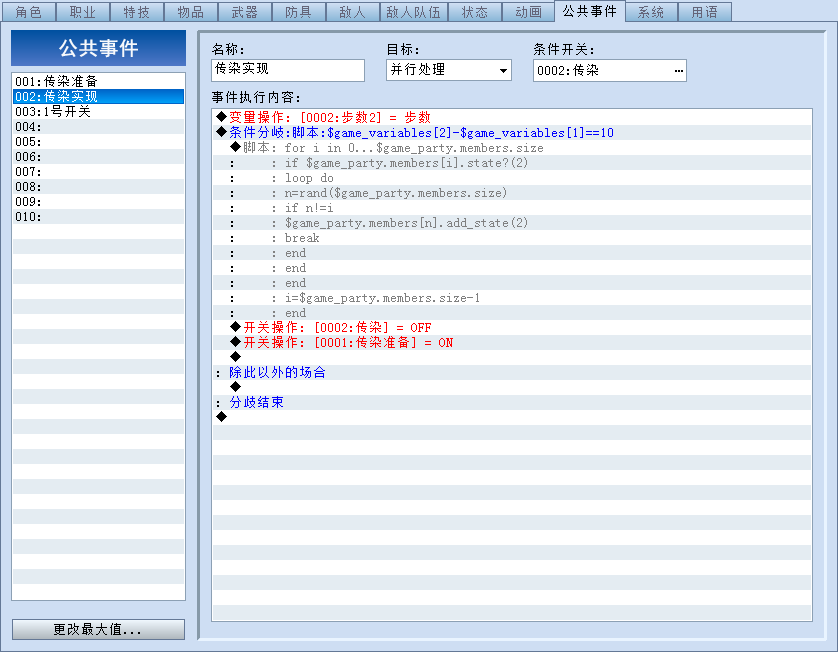
Task: Select empty common event slot 004
Action: click(x=98, y=126)
